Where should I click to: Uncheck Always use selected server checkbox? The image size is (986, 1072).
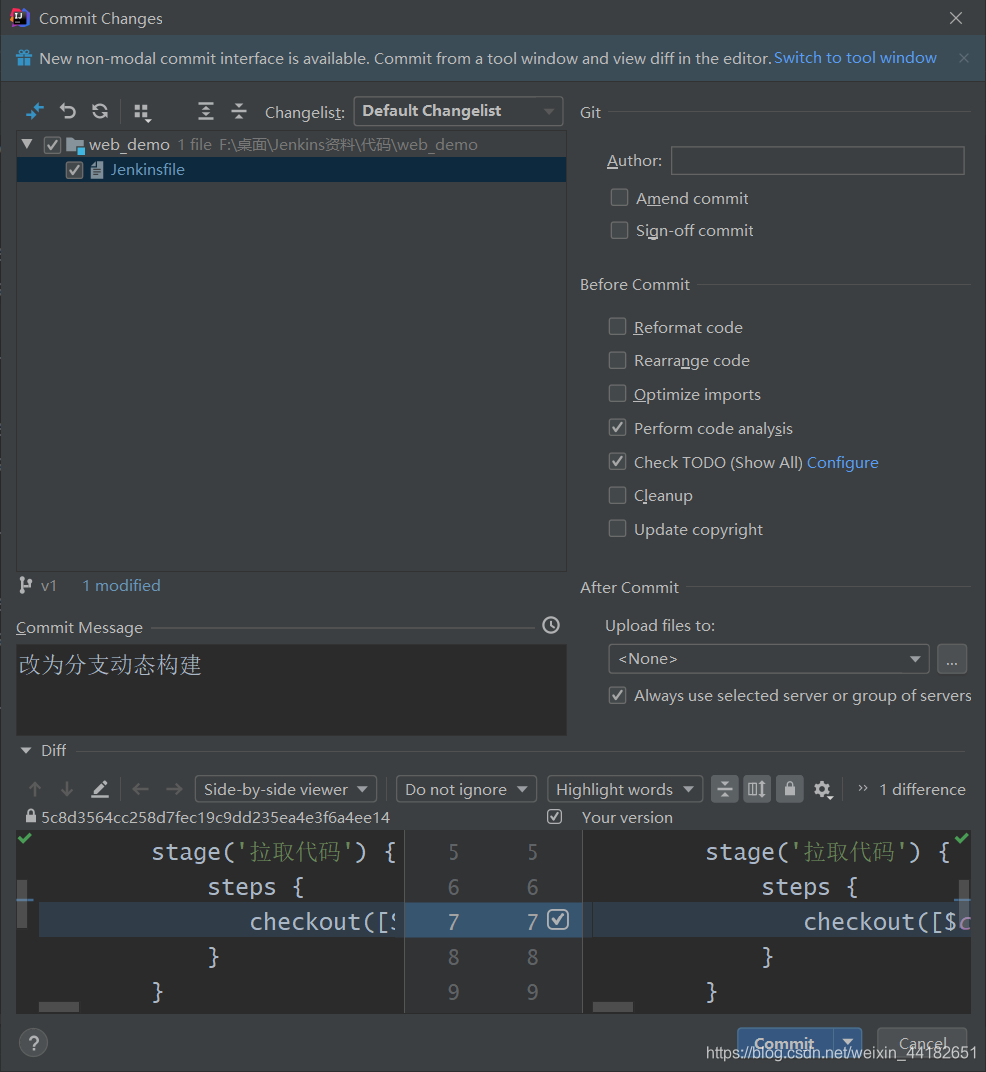(617, 695)
